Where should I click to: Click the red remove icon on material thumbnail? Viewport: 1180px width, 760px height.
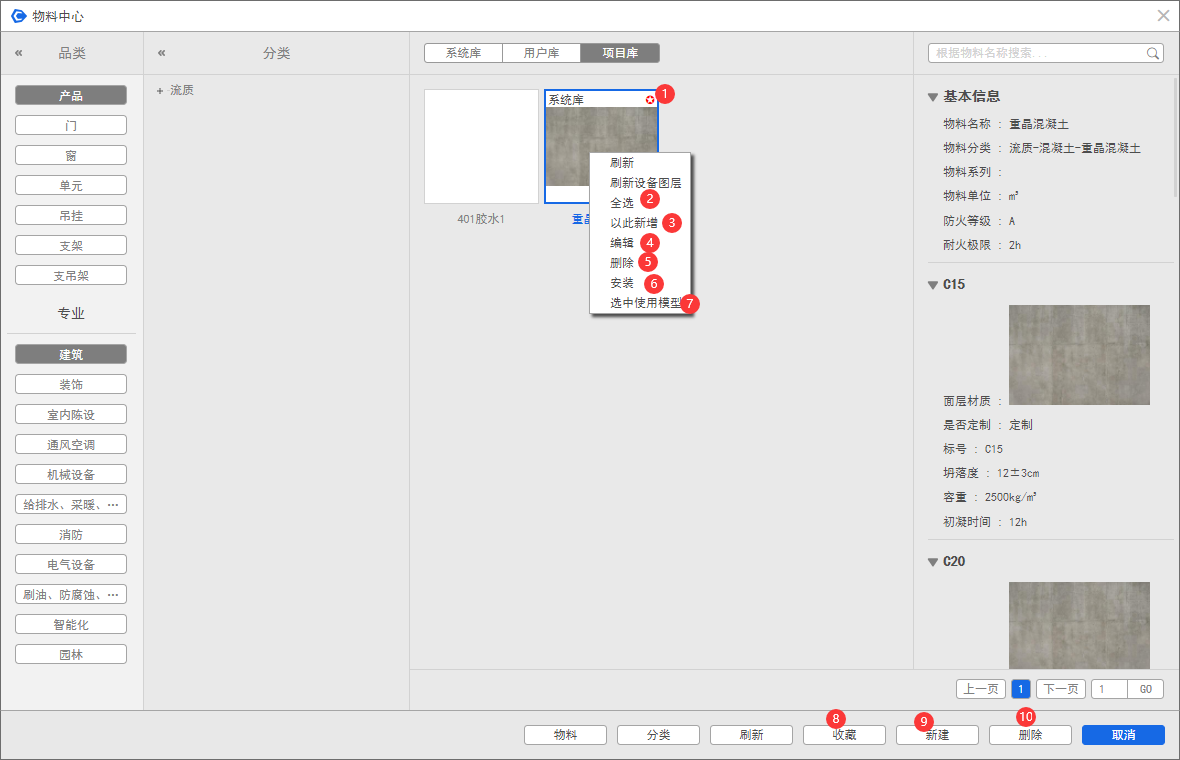point(650,99)
